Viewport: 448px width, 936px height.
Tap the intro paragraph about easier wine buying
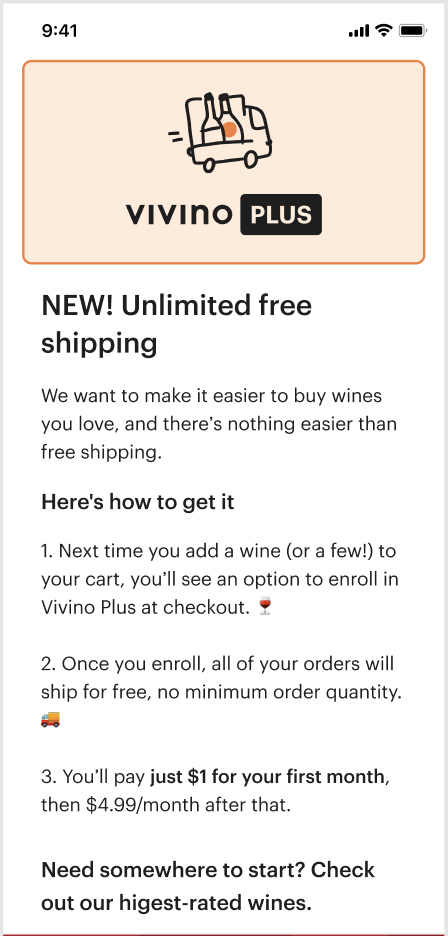[219, 424]
